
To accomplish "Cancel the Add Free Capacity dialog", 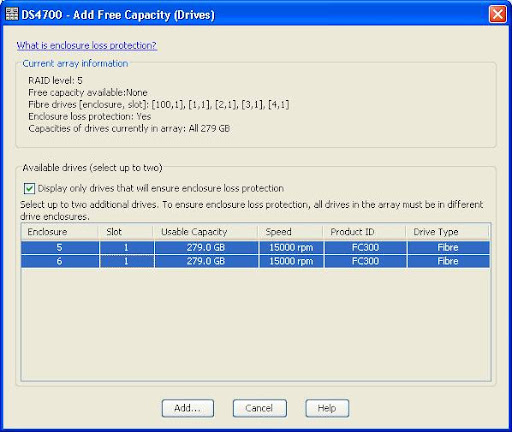I will pos(259,408).
